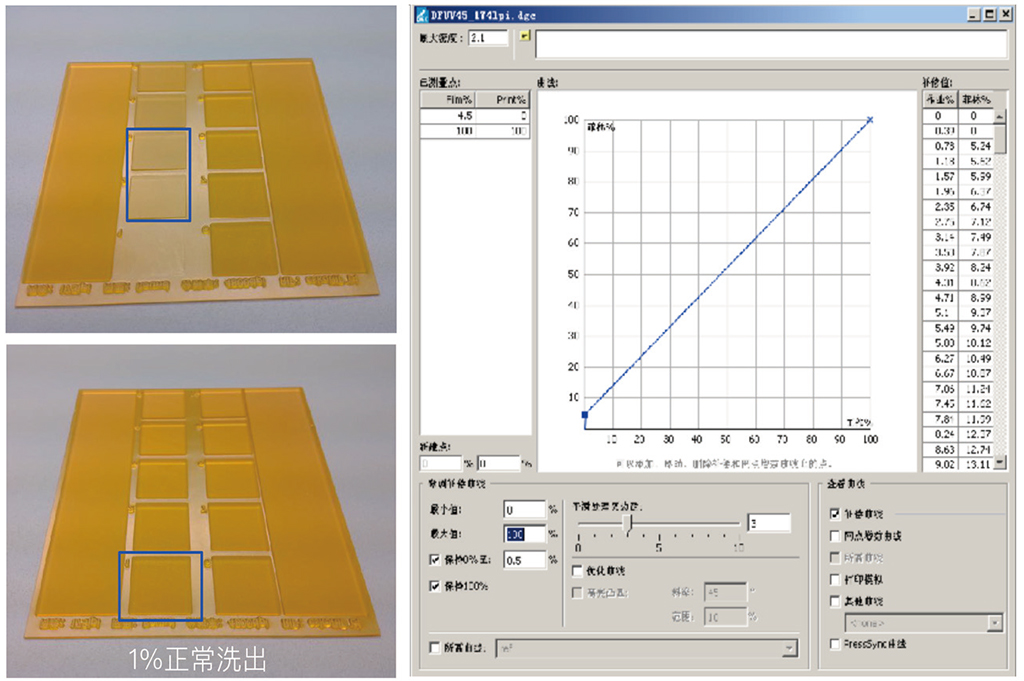The image size is (1024, 681).
Task: Maximize the DFUV45 curve window
Action: [989, 14]
